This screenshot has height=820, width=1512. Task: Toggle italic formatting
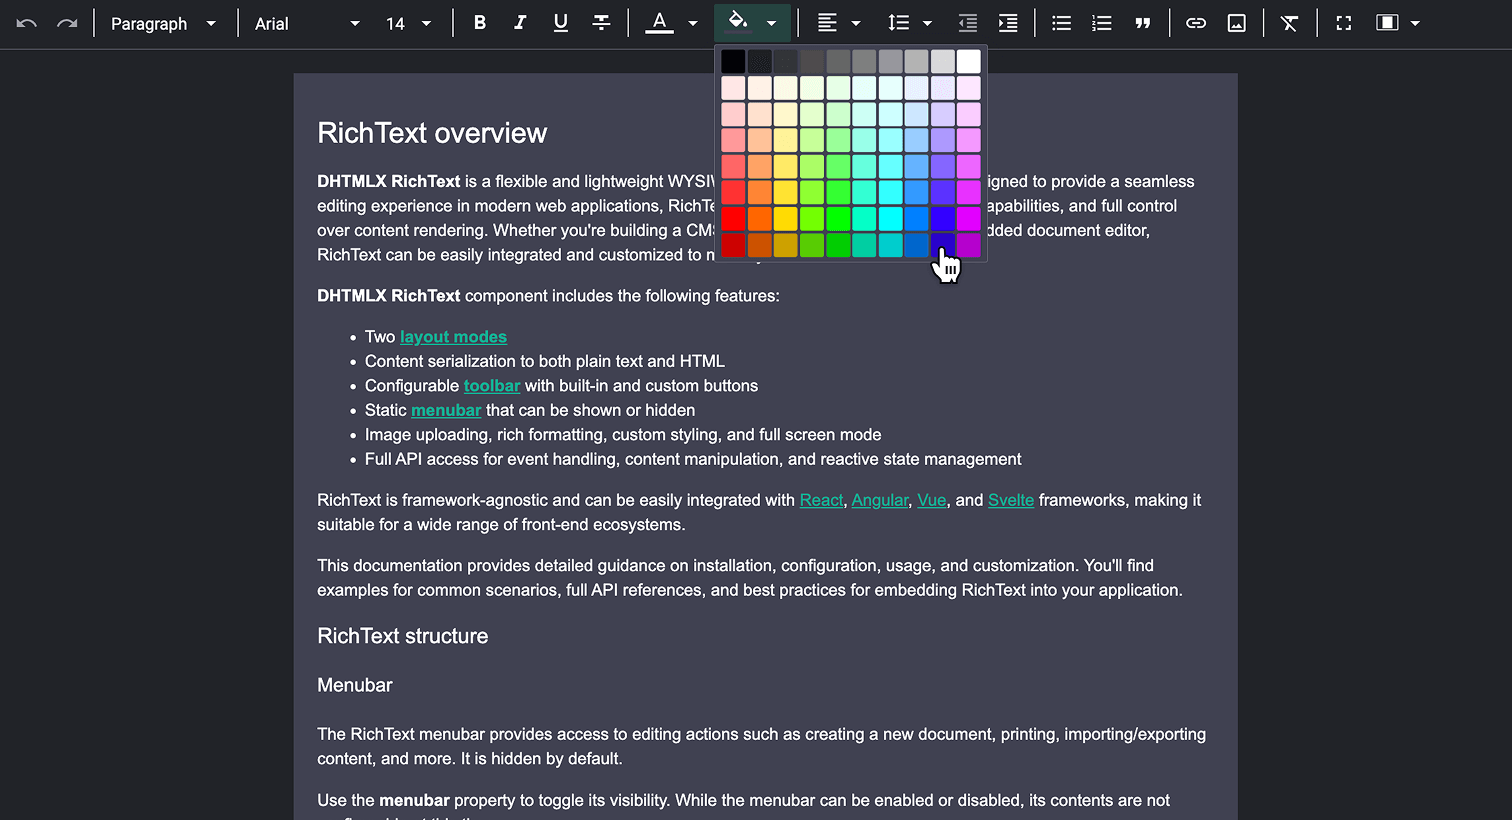point(520,23)
